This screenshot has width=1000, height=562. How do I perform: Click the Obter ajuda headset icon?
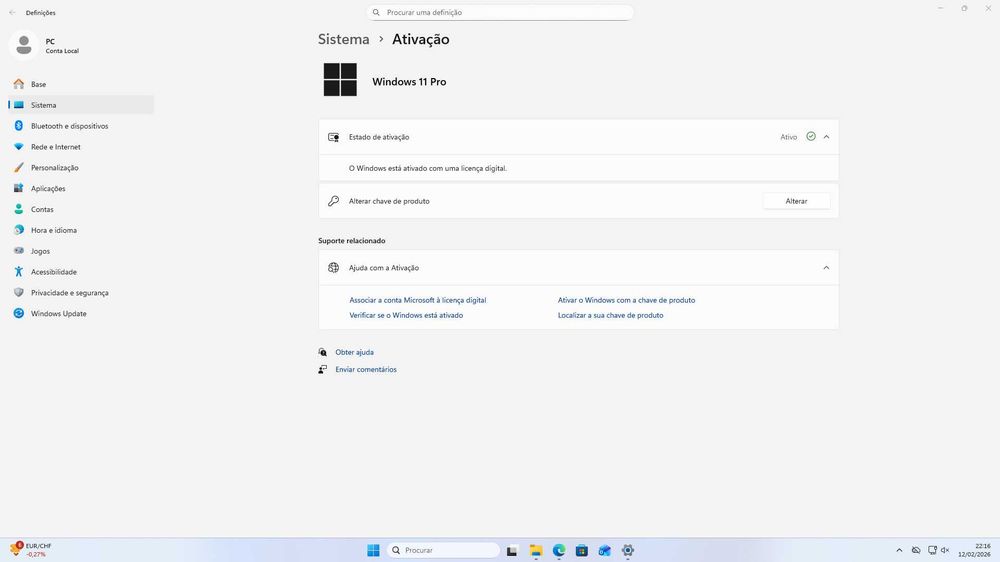(x=323, y=352)
